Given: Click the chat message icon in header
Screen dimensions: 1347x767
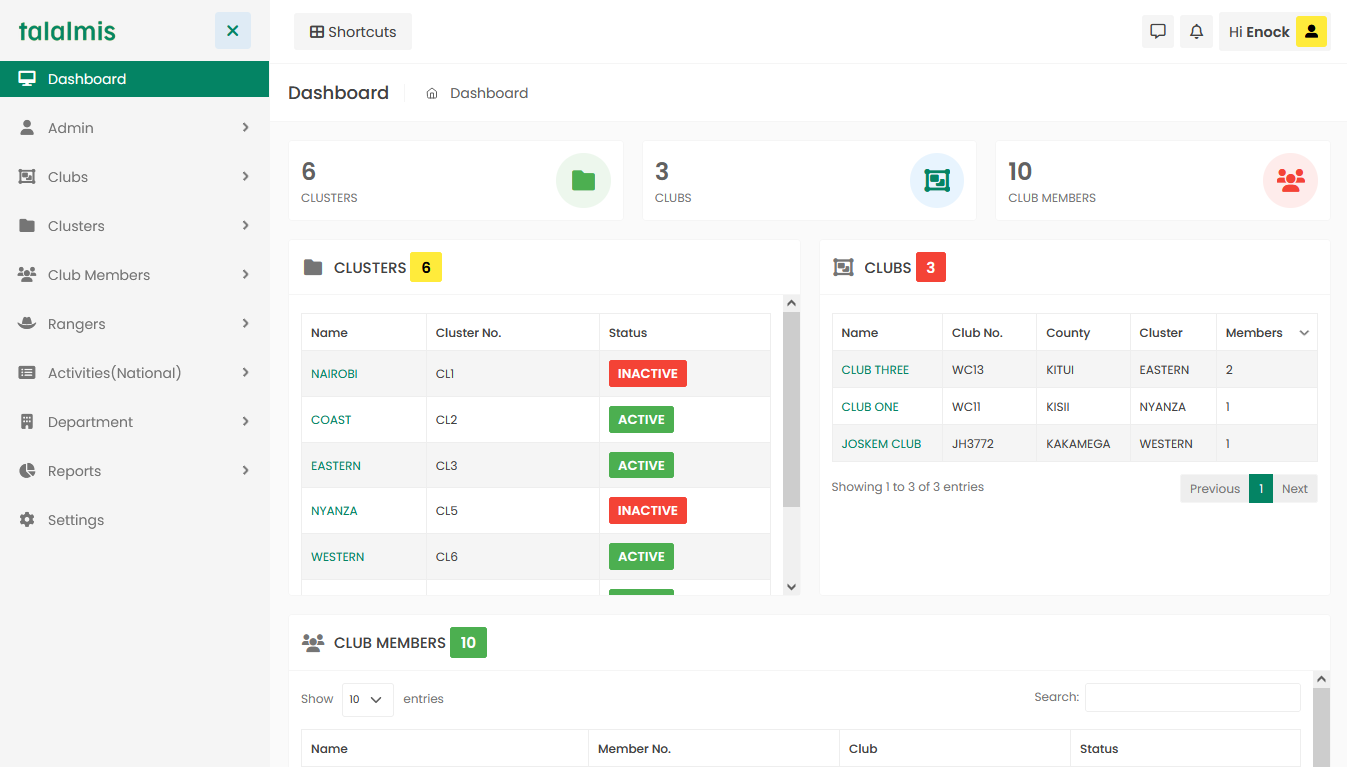Looking at the screenshot, I should [x=1158, y=31].
